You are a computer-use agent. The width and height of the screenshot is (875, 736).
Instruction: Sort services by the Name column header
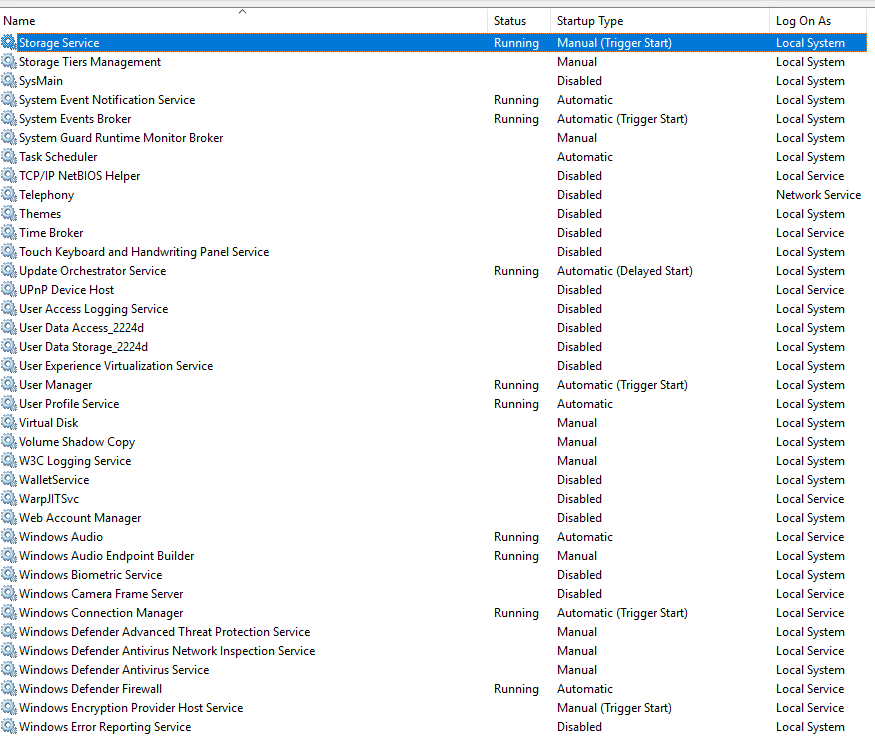point(243,21)
